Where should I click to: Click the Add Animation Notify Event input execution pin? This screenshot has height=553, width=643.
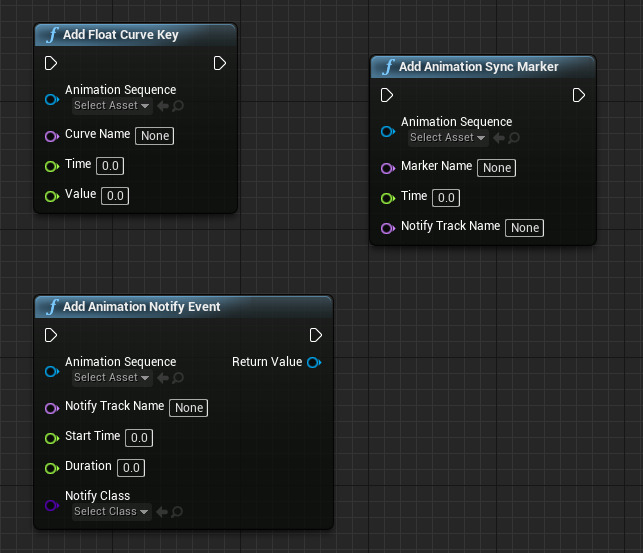coord(51,335)
